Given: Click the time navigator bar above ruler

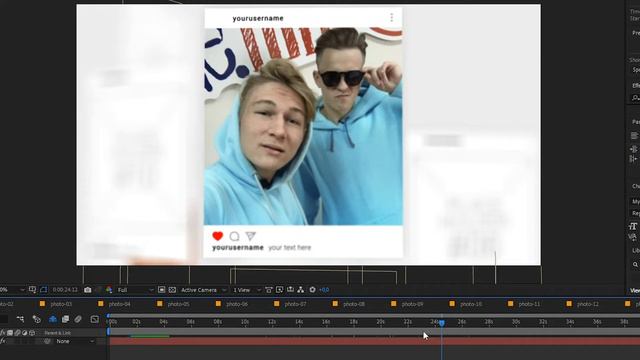Looking at the screenshot, I should pyautogui.click(x=374, y=316).
